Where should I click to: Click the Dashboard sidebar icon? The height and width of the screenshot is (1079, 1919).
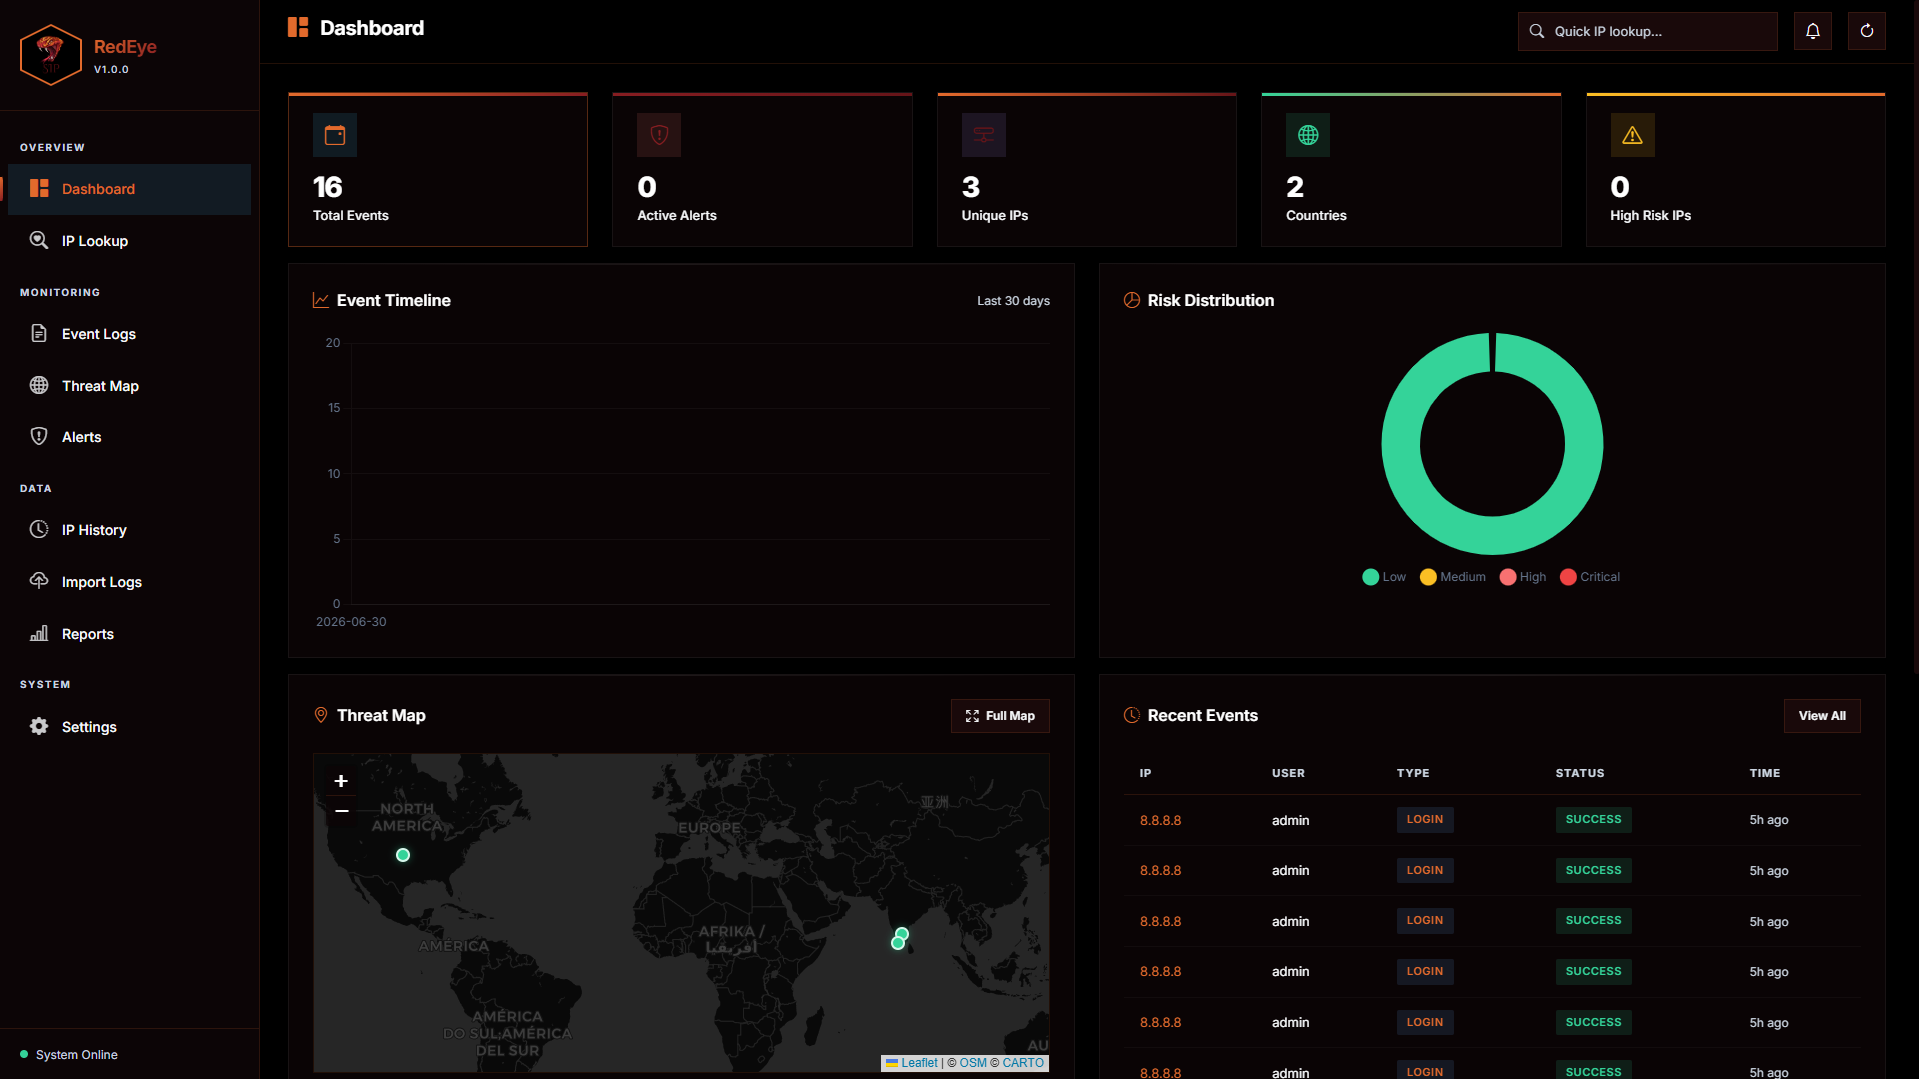point(39,189)
